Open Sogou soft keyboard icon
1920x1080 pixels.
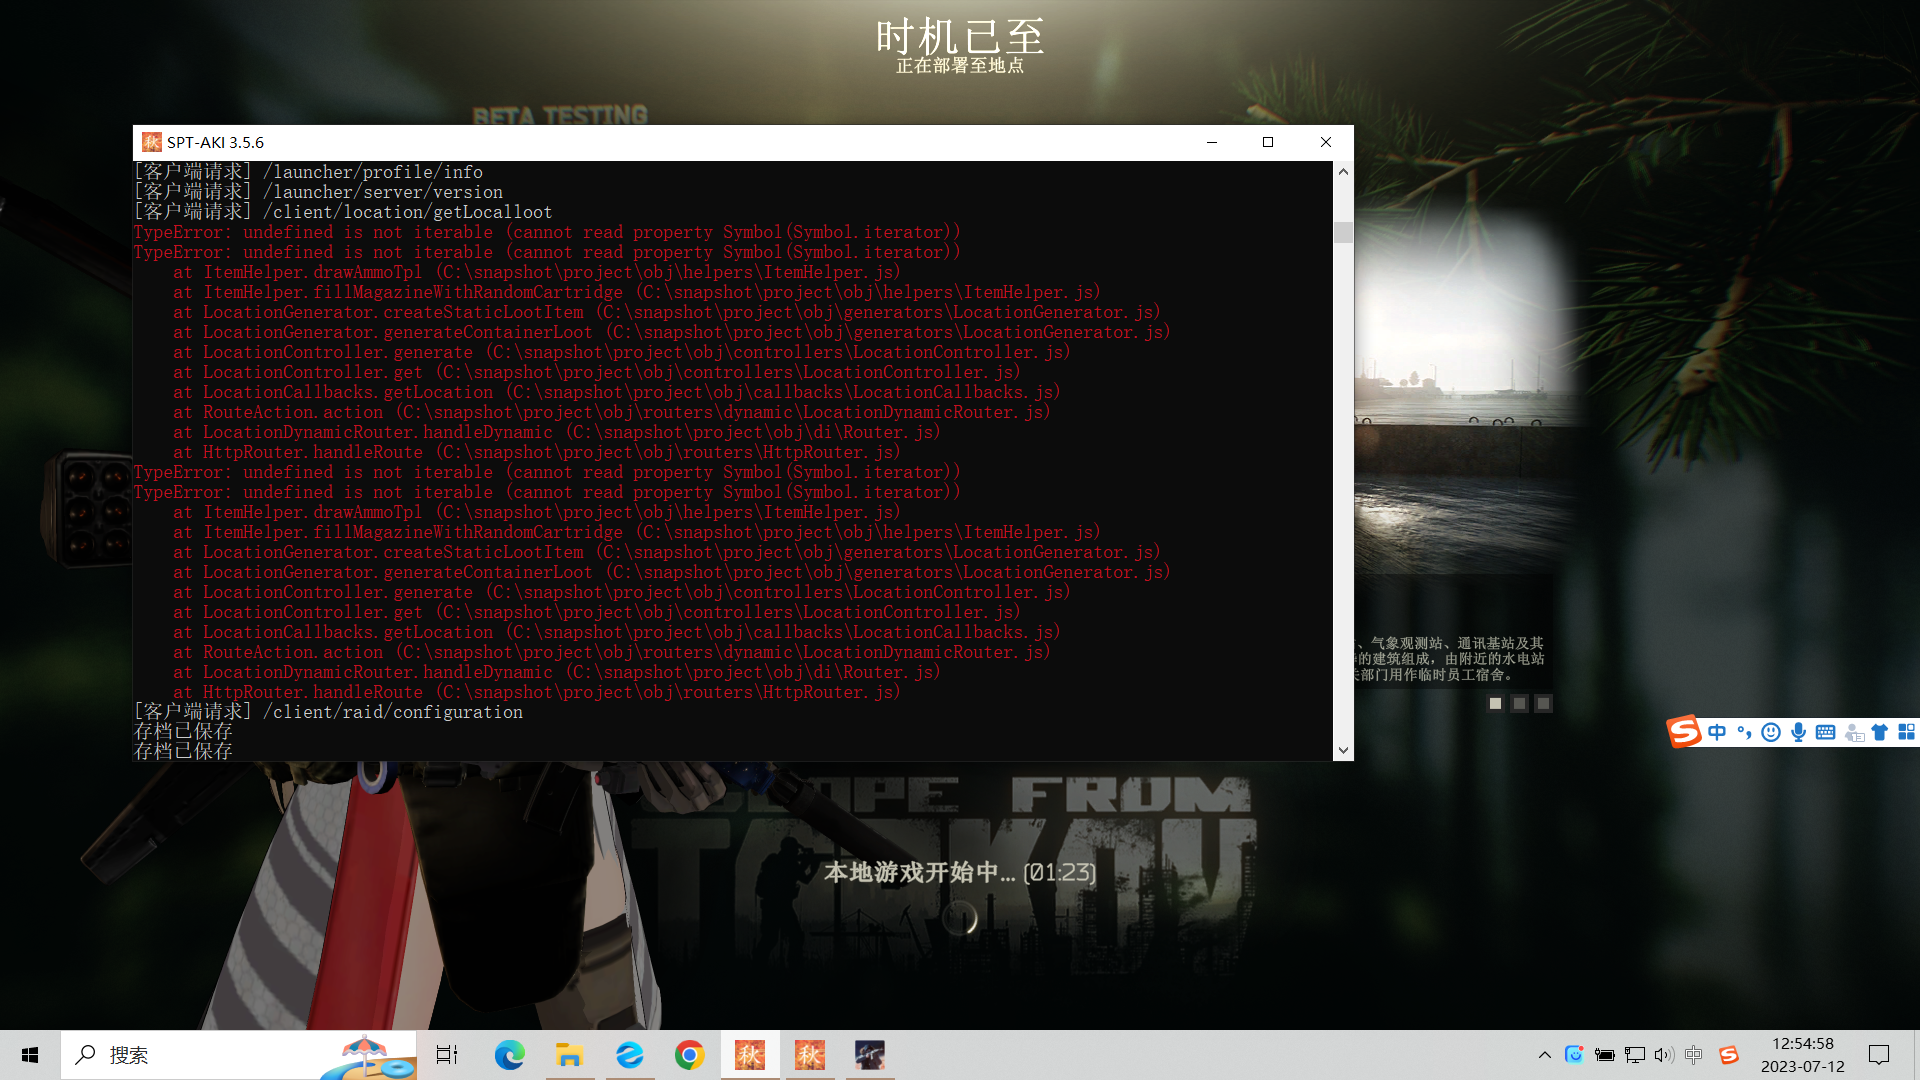[x=1825, y=732]
